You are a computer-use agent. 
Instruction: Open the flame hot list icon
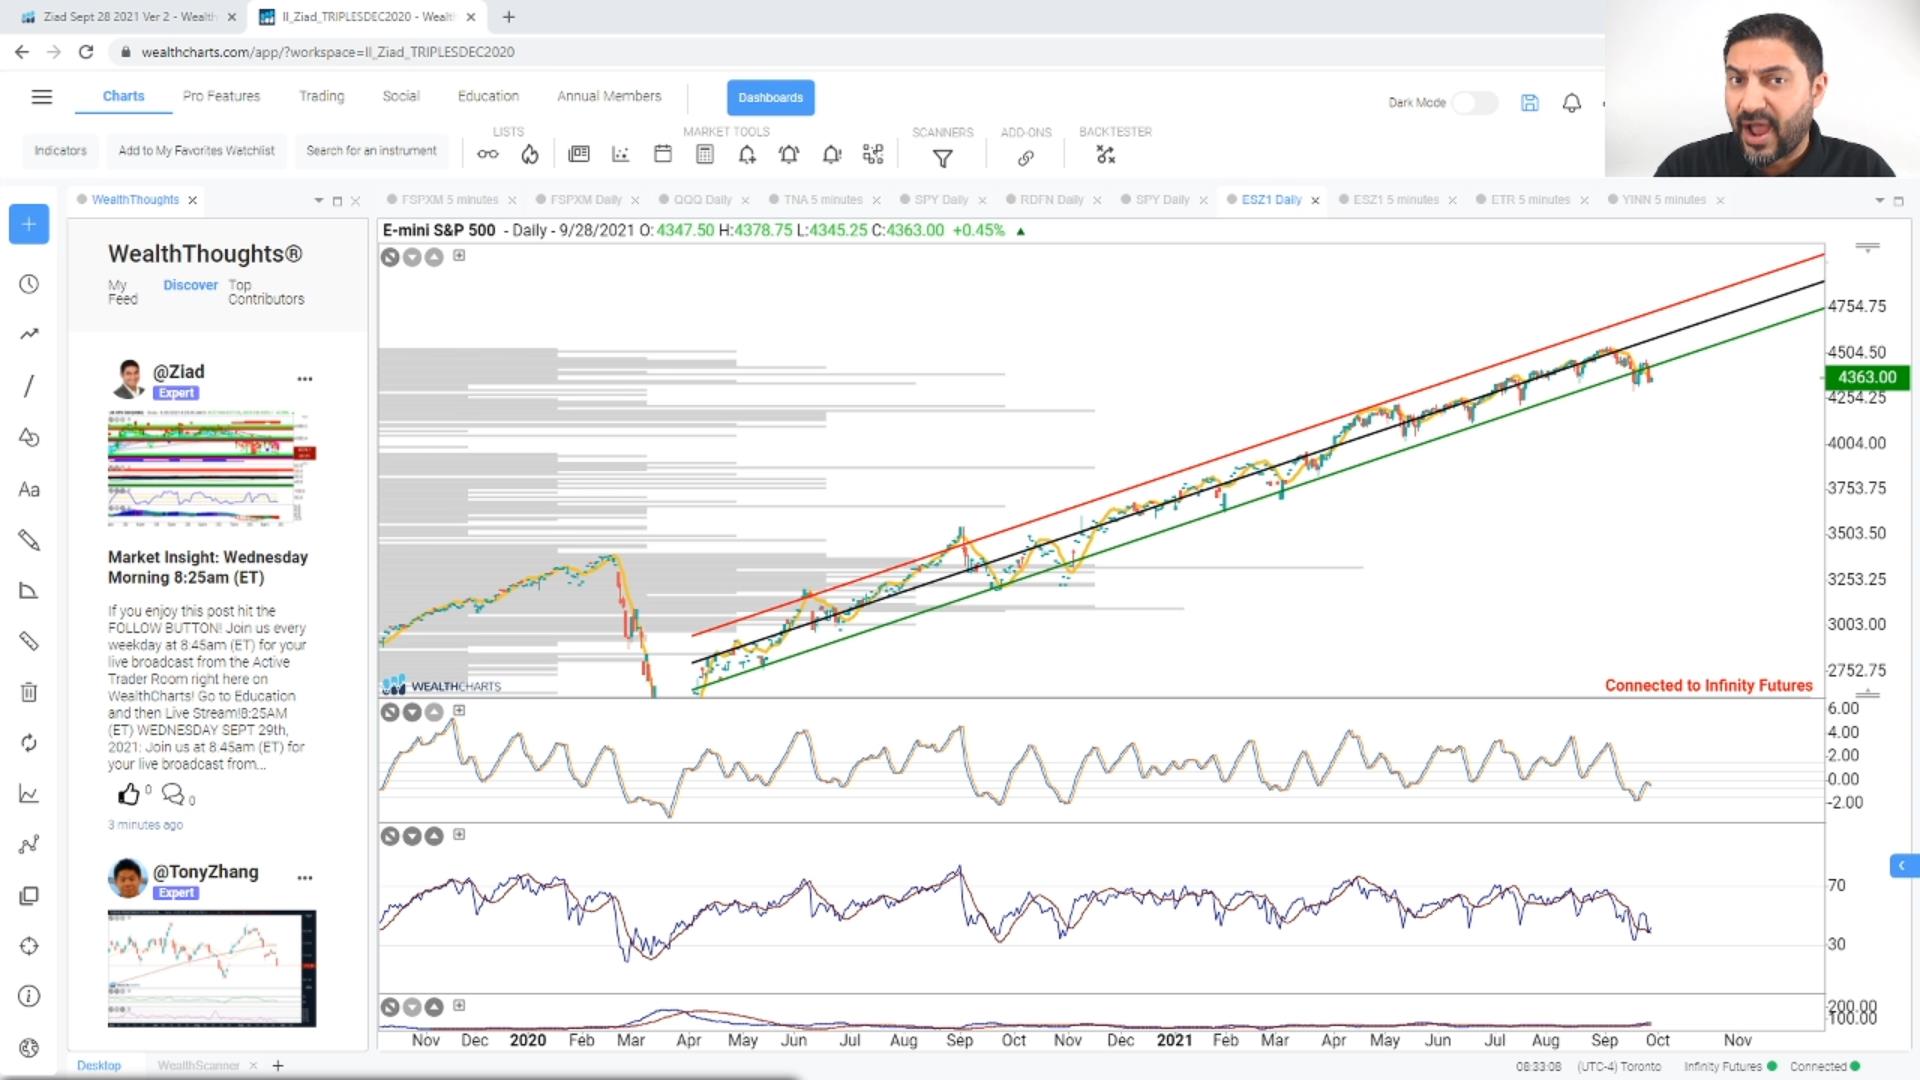530,154
